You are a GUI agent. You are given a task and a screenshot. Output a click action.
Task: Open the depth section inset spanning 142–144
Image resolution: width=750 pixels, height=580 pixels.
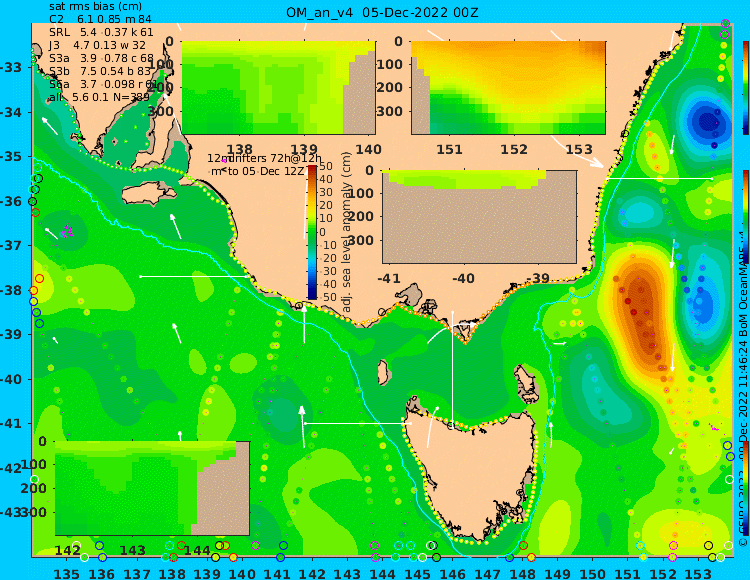coord(152,488)
